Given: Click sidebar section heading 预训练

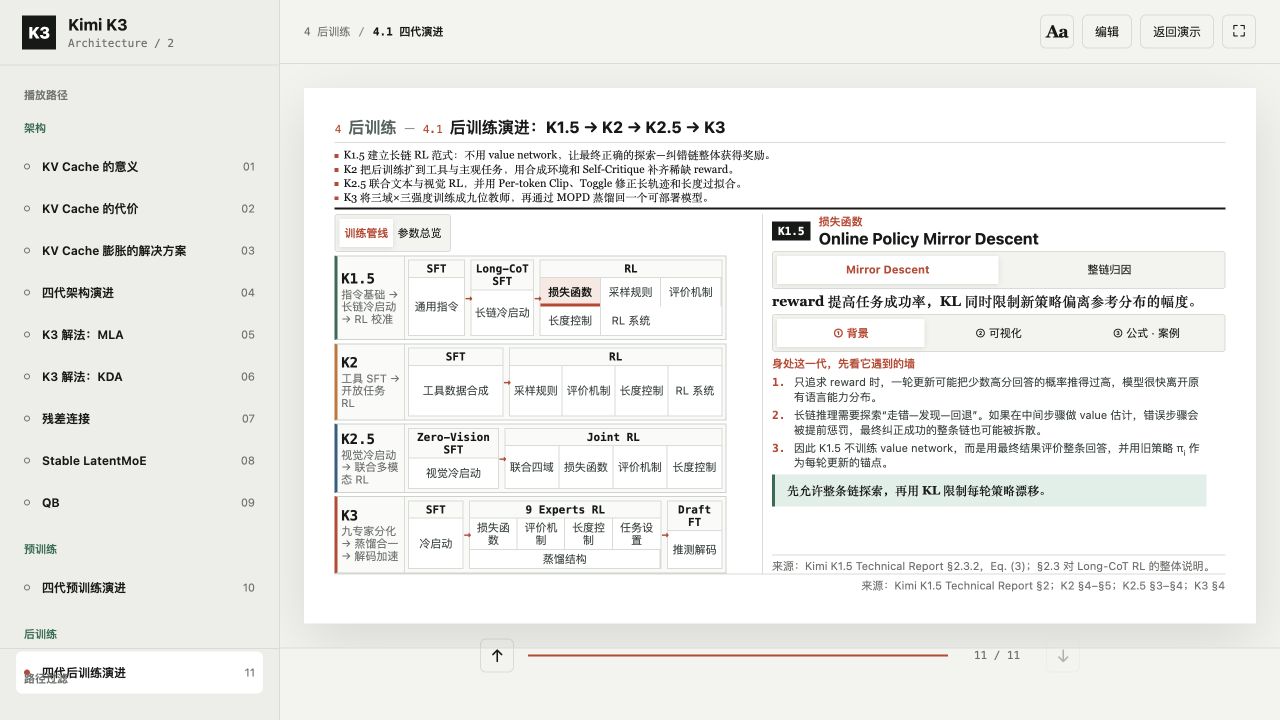Looking at the screenshot, I should (41, 549).
